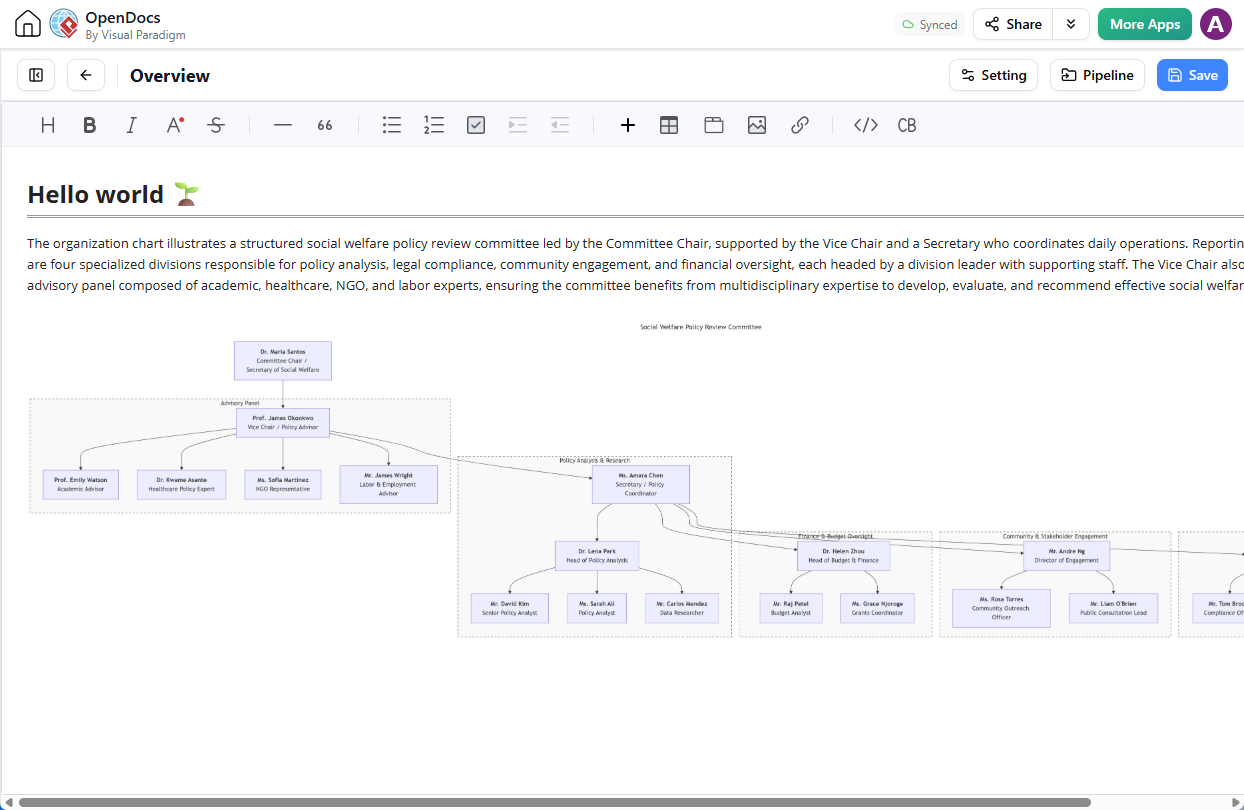The image size is (1244, 810).
Task: Toggle italic formatting
Action: (132, 125)
